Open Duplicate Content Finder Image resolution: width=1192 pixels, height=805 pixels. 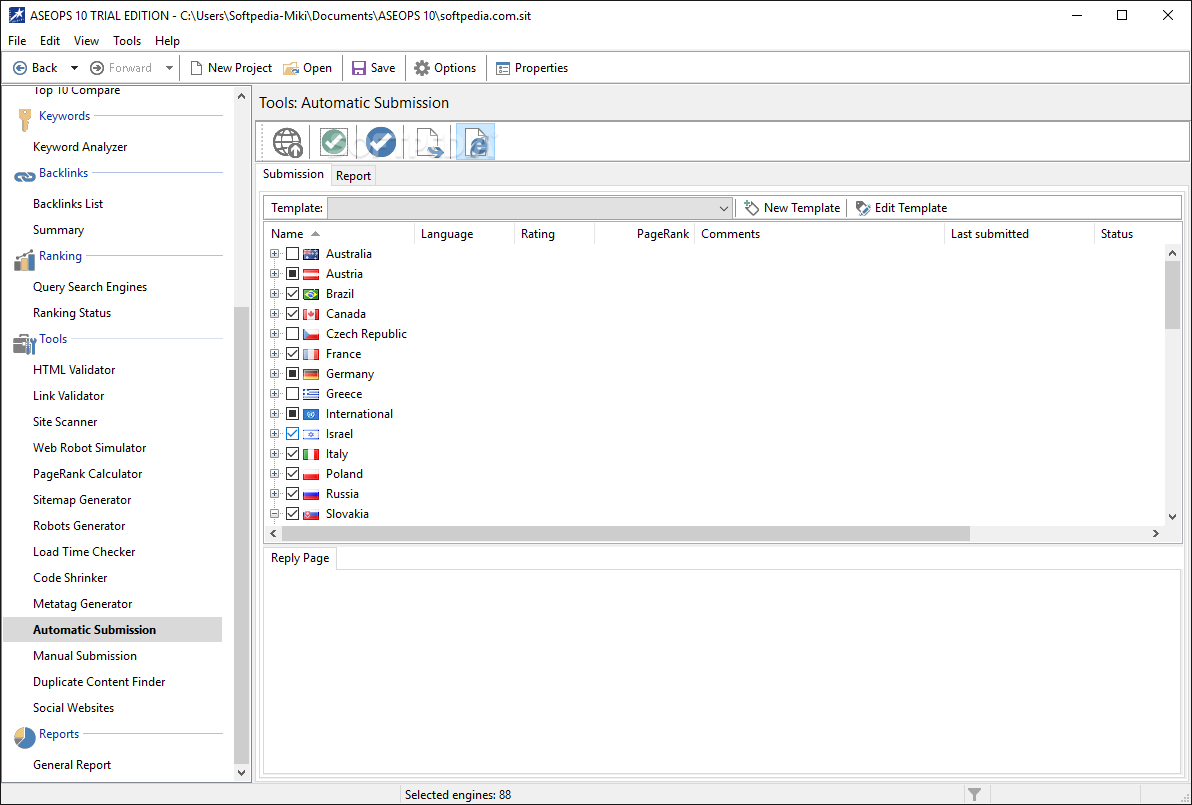[x=99, y=682]
